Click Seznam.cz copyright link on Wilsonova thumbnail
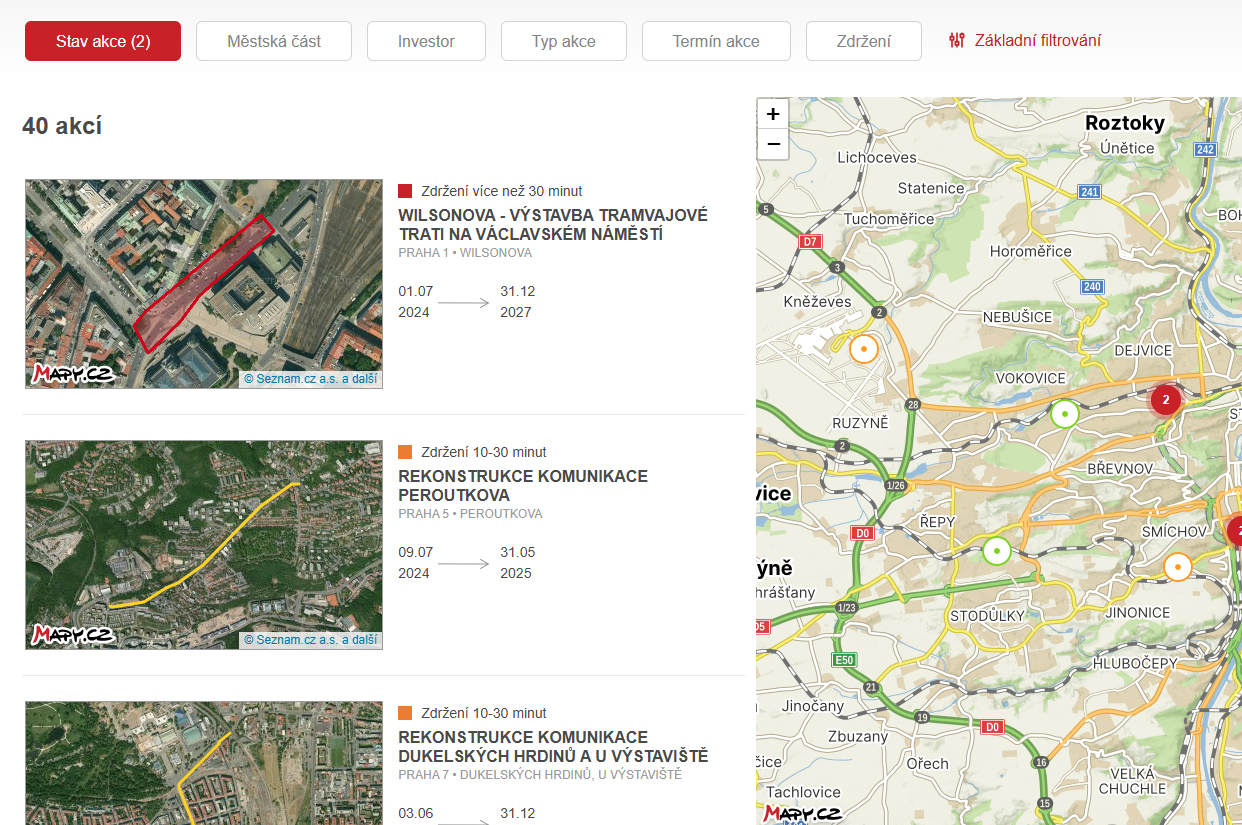 [x=311, y=379]
